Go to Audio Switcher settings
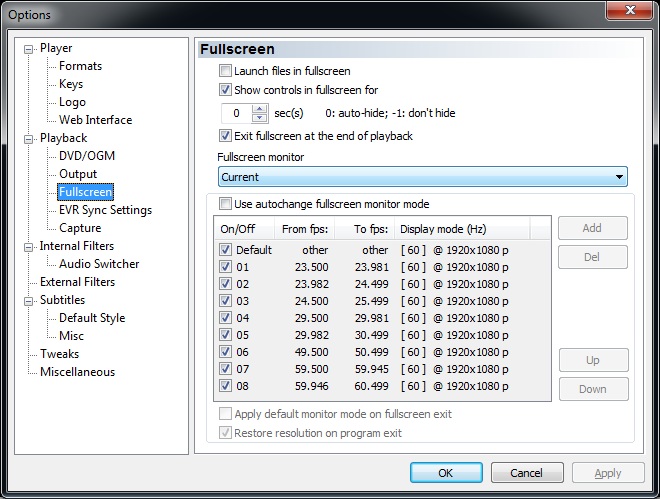660x499 pixels. (99, 264)
